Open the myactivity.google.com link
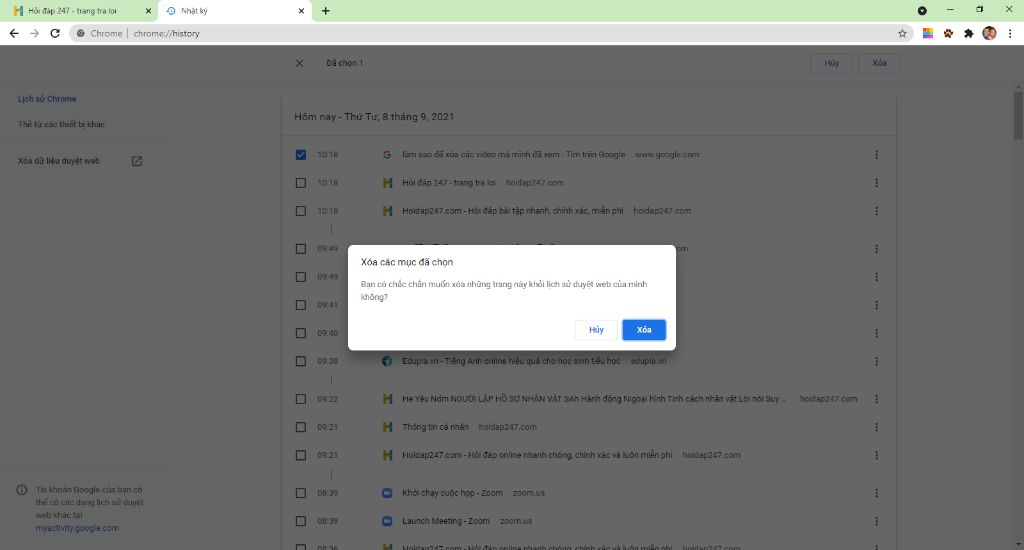The width and height of the screenshot is (1024, 550). (77, 528)
